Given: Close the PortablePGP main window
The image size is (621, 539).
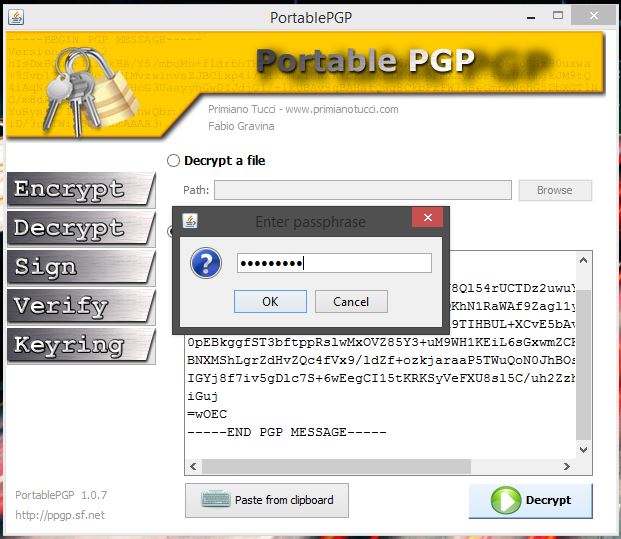Looking at the screenshot, I should point(594,16).
